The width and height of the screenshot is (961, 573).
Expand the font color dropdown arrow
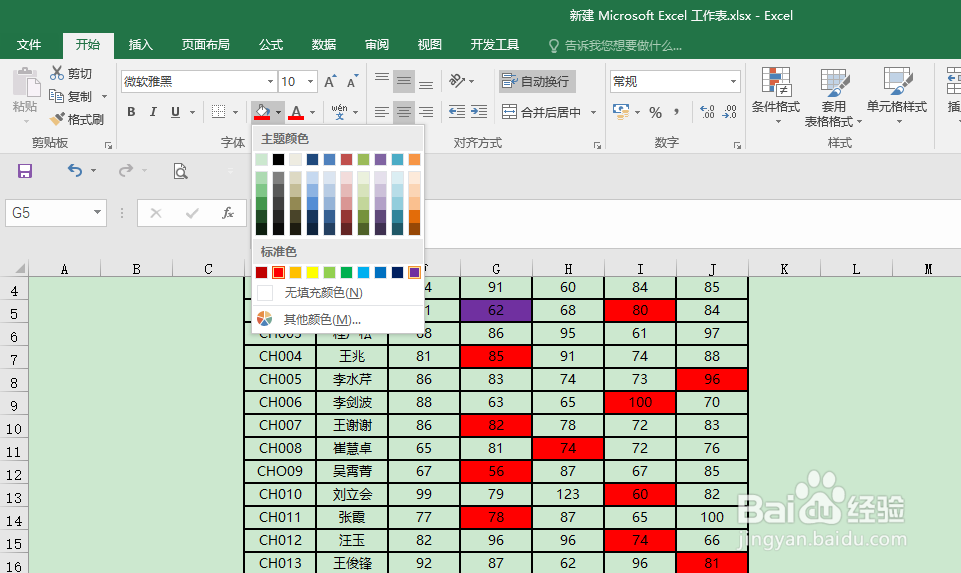(313, 112)
